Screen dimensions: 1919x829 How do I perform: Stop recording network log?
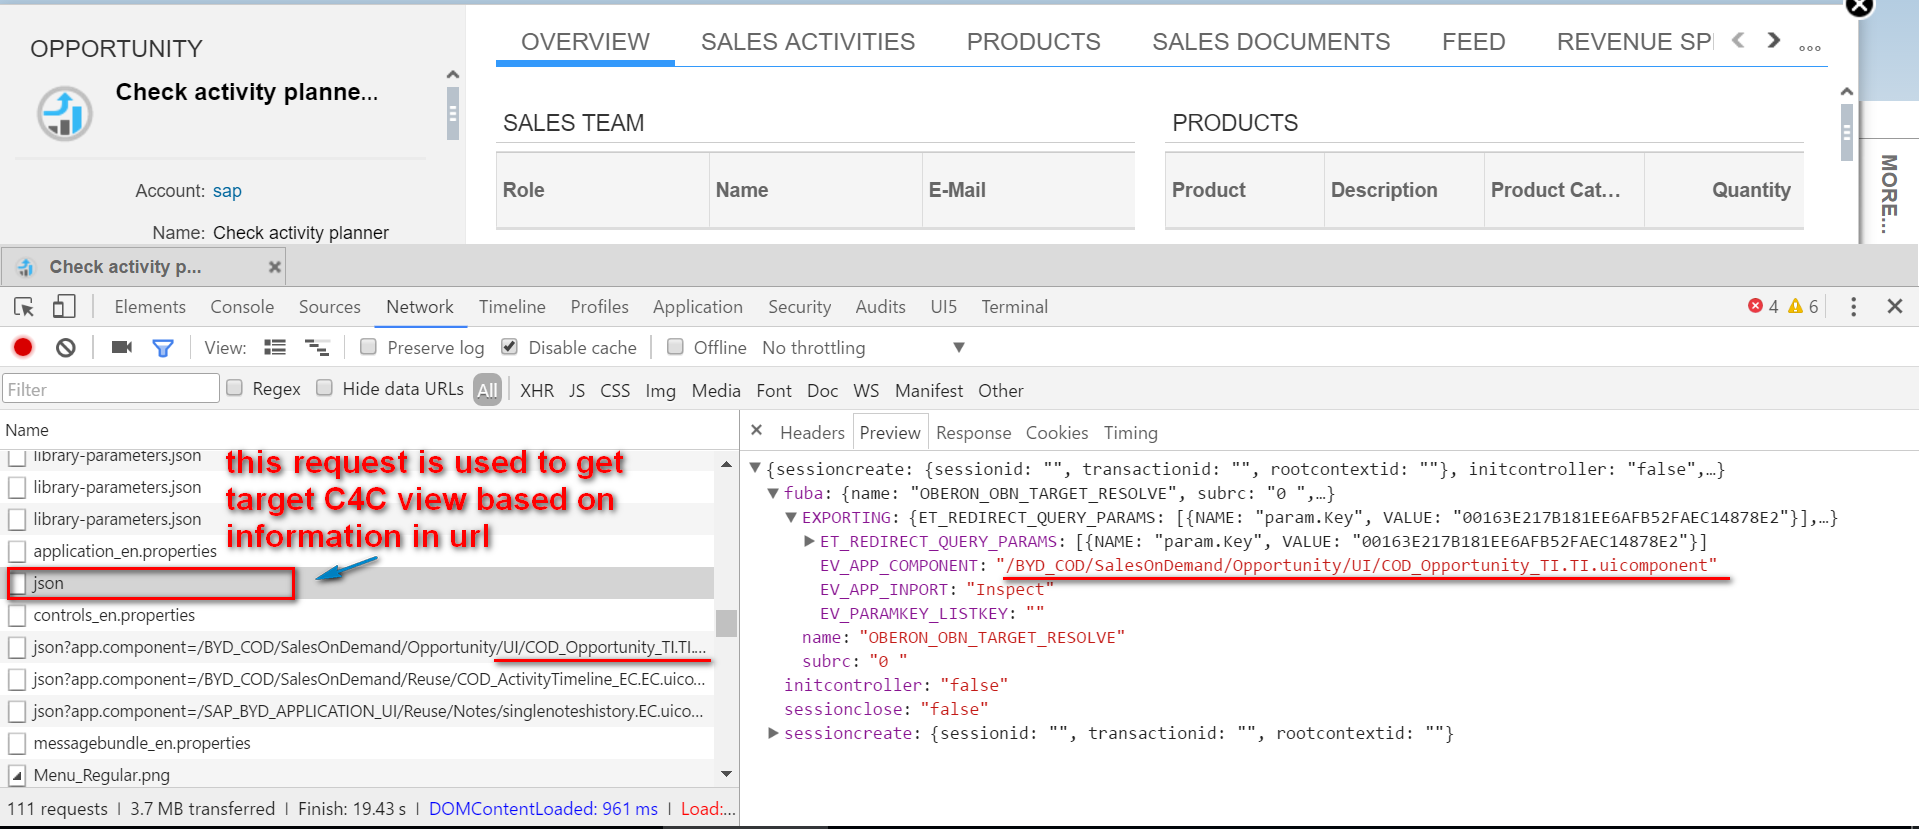[x=23, y=347]
